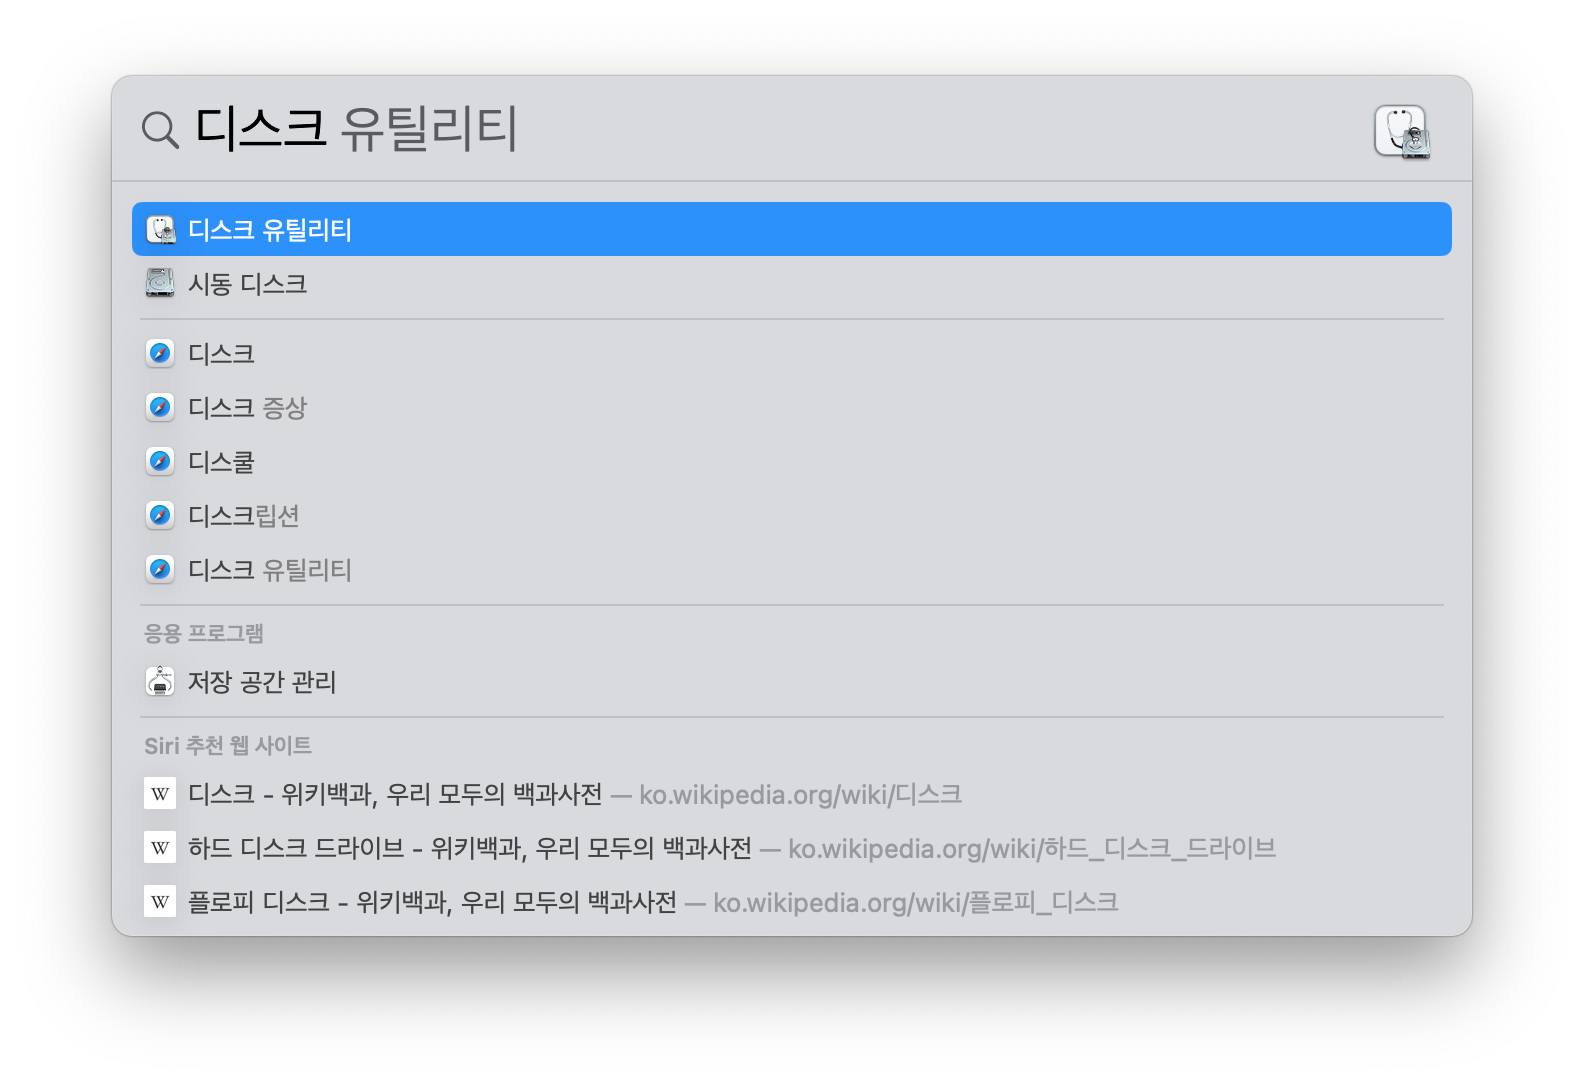Choose the 디스크립션 suggestion
Viewport: 1584px width, 1084px height.
point(792,516)
